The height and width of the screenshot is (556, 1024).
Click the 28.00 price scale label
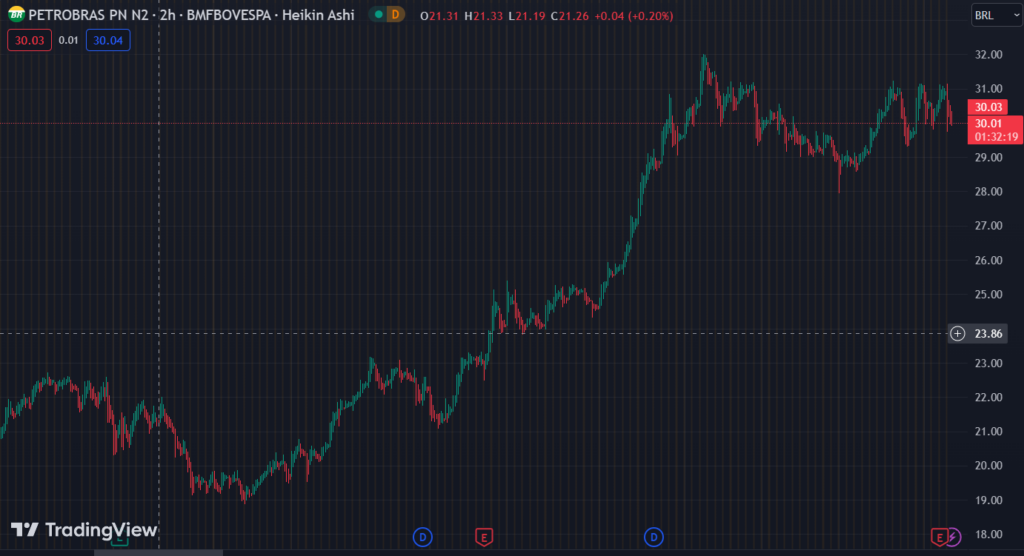pos(988,191)
